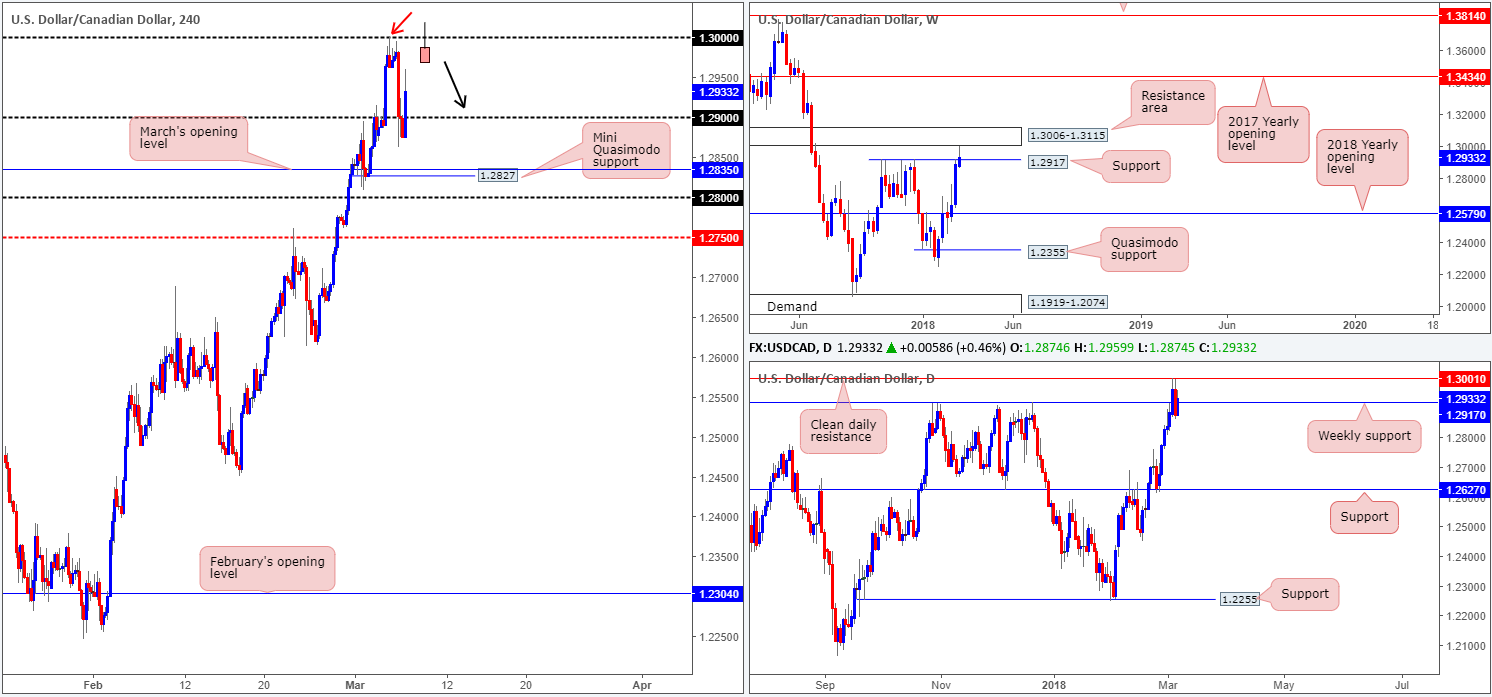Click the "February's opening level" callout

tap(267, 568)
